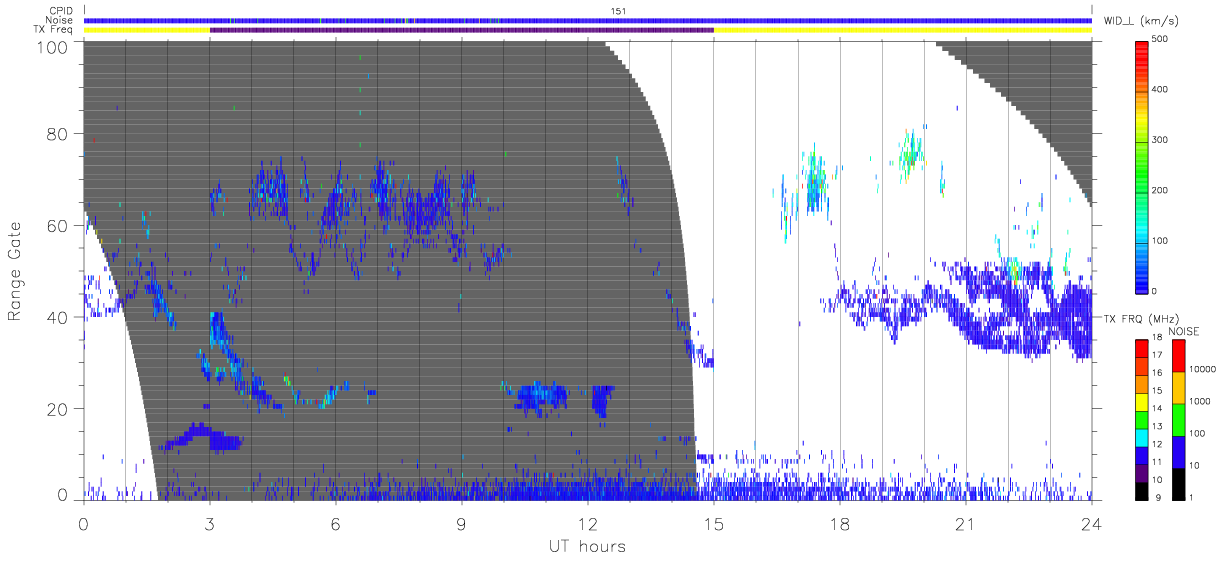Click UT hours tick label 21
1228x567 pixels.
(966, 524)
